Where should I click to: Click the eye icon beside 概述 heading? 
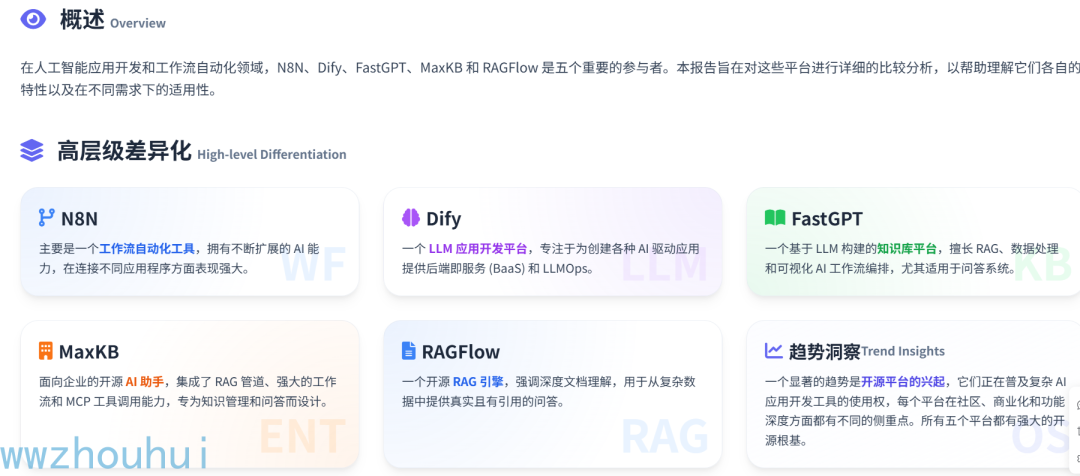point(33,19)
